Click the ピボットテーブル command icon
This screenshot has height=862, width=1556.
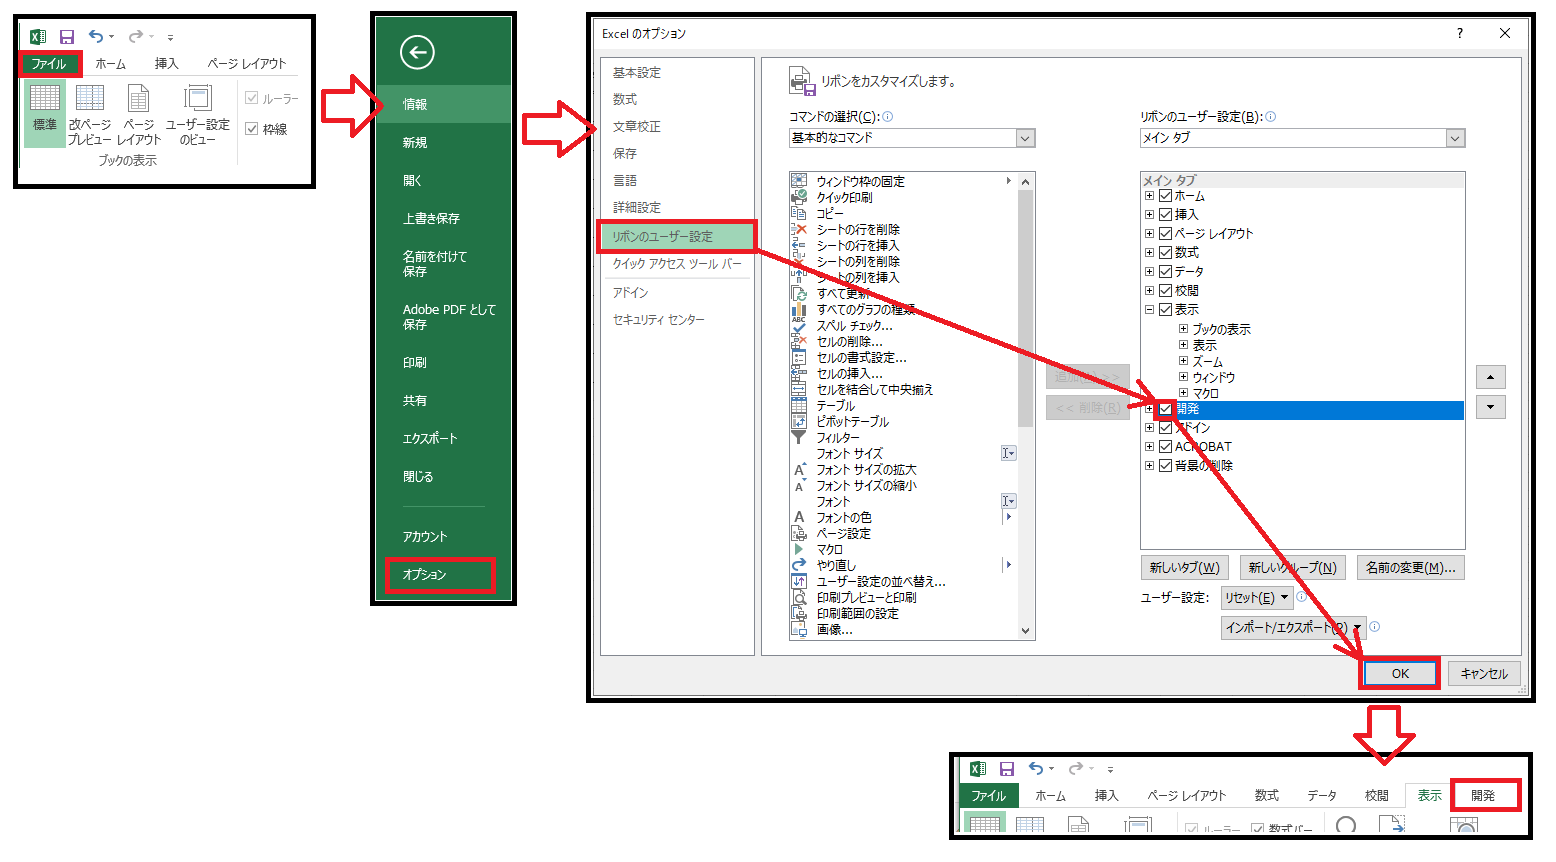pos(799,421)
